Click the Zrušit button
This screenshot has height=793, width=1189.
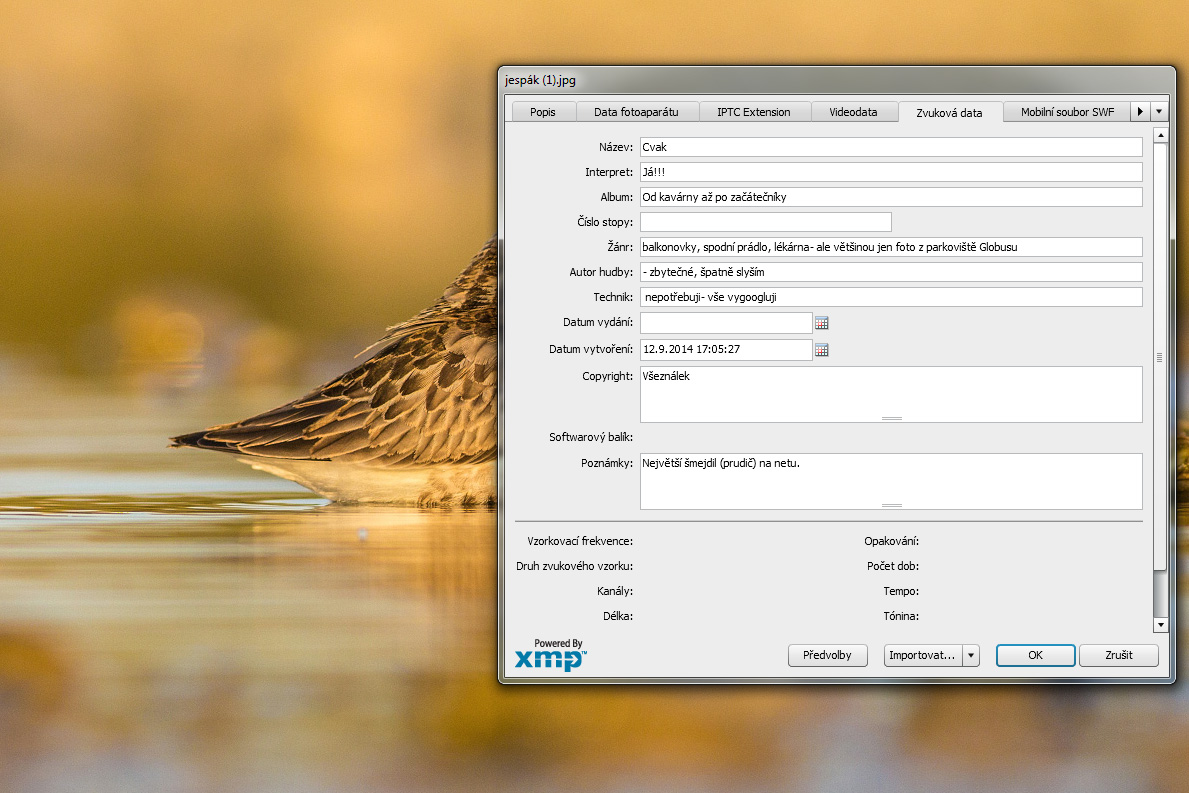[1119, 656]
